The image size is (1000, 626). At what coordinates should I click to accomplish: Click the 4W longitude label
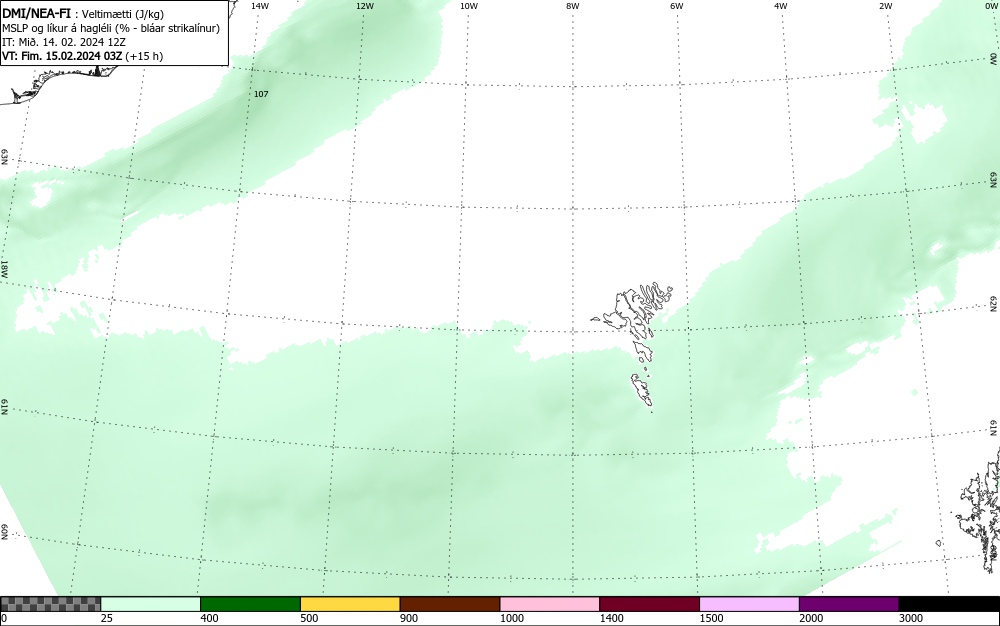point(781,6)
